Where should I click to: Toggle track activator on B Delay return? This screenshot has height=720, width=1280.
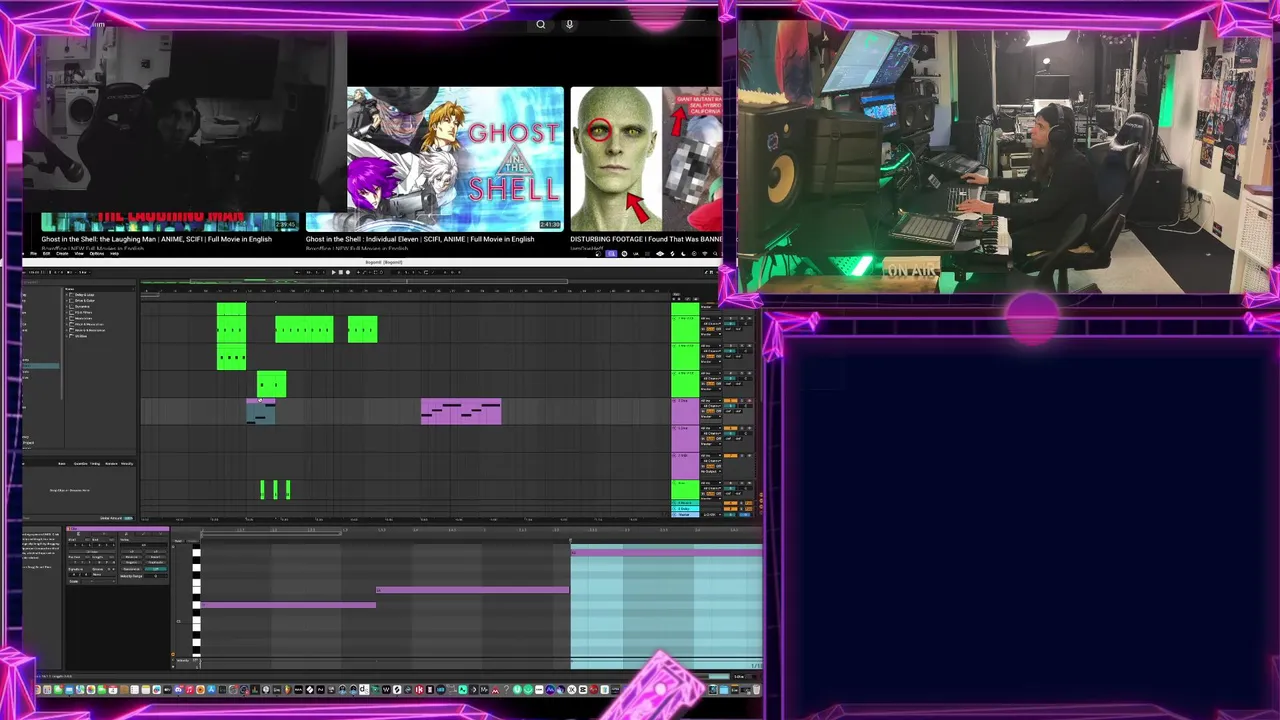[x=730, y=509]
